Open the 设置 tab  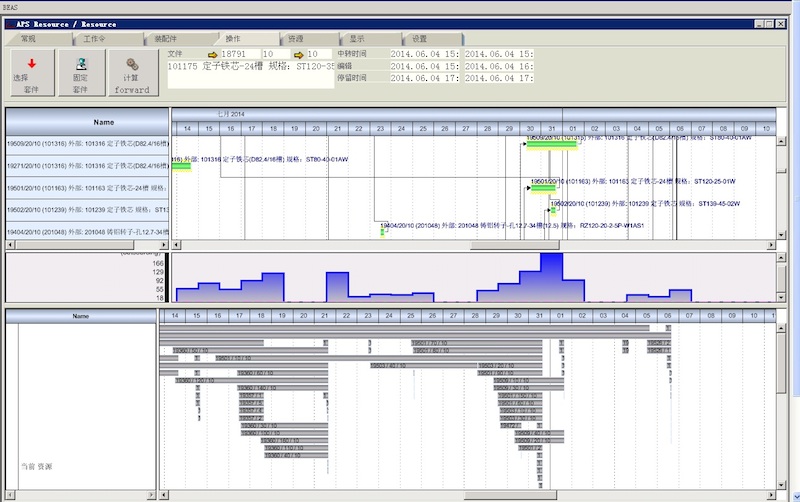pyautogui.click(x=419, y=38)
